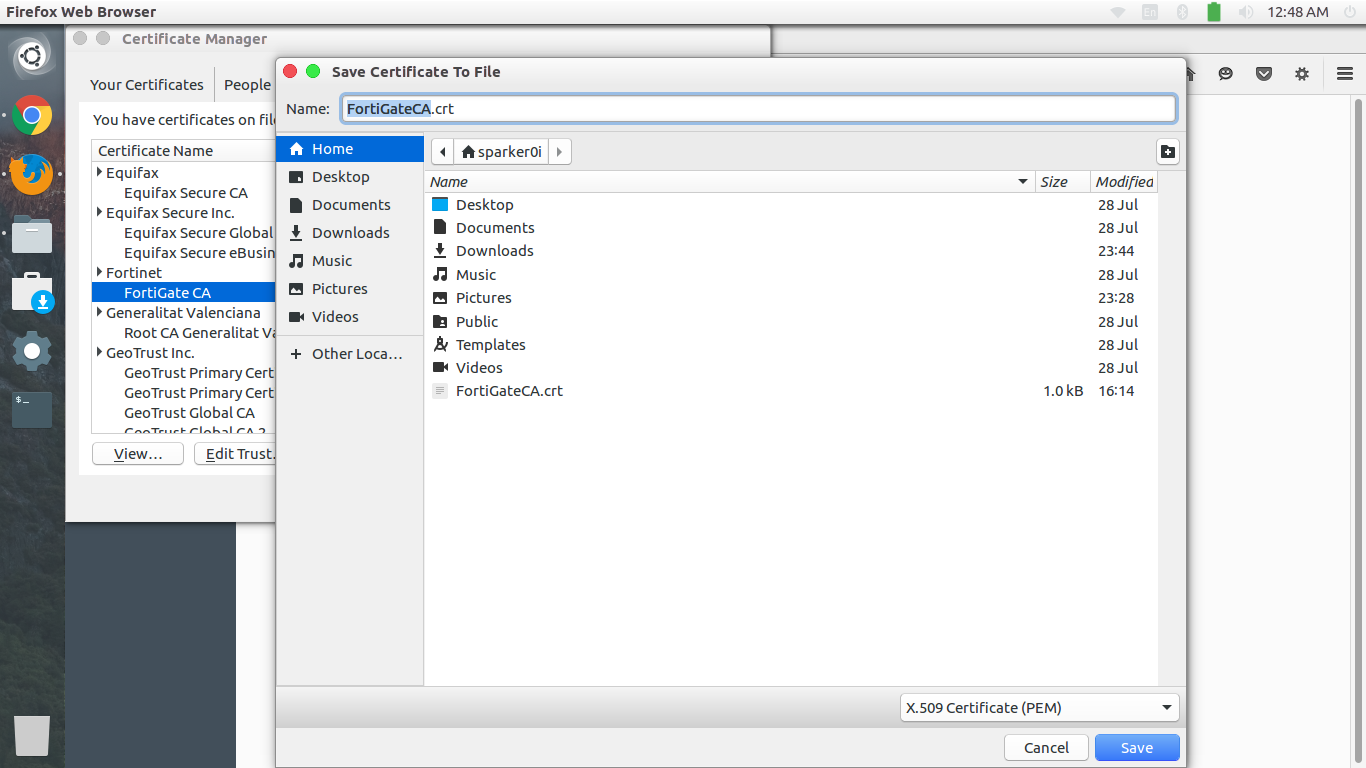Screen dimensions: 1366x768
Task: Open the X.509 Certificate (PEM) format dropdown
Action: [x=1038, y=707]
